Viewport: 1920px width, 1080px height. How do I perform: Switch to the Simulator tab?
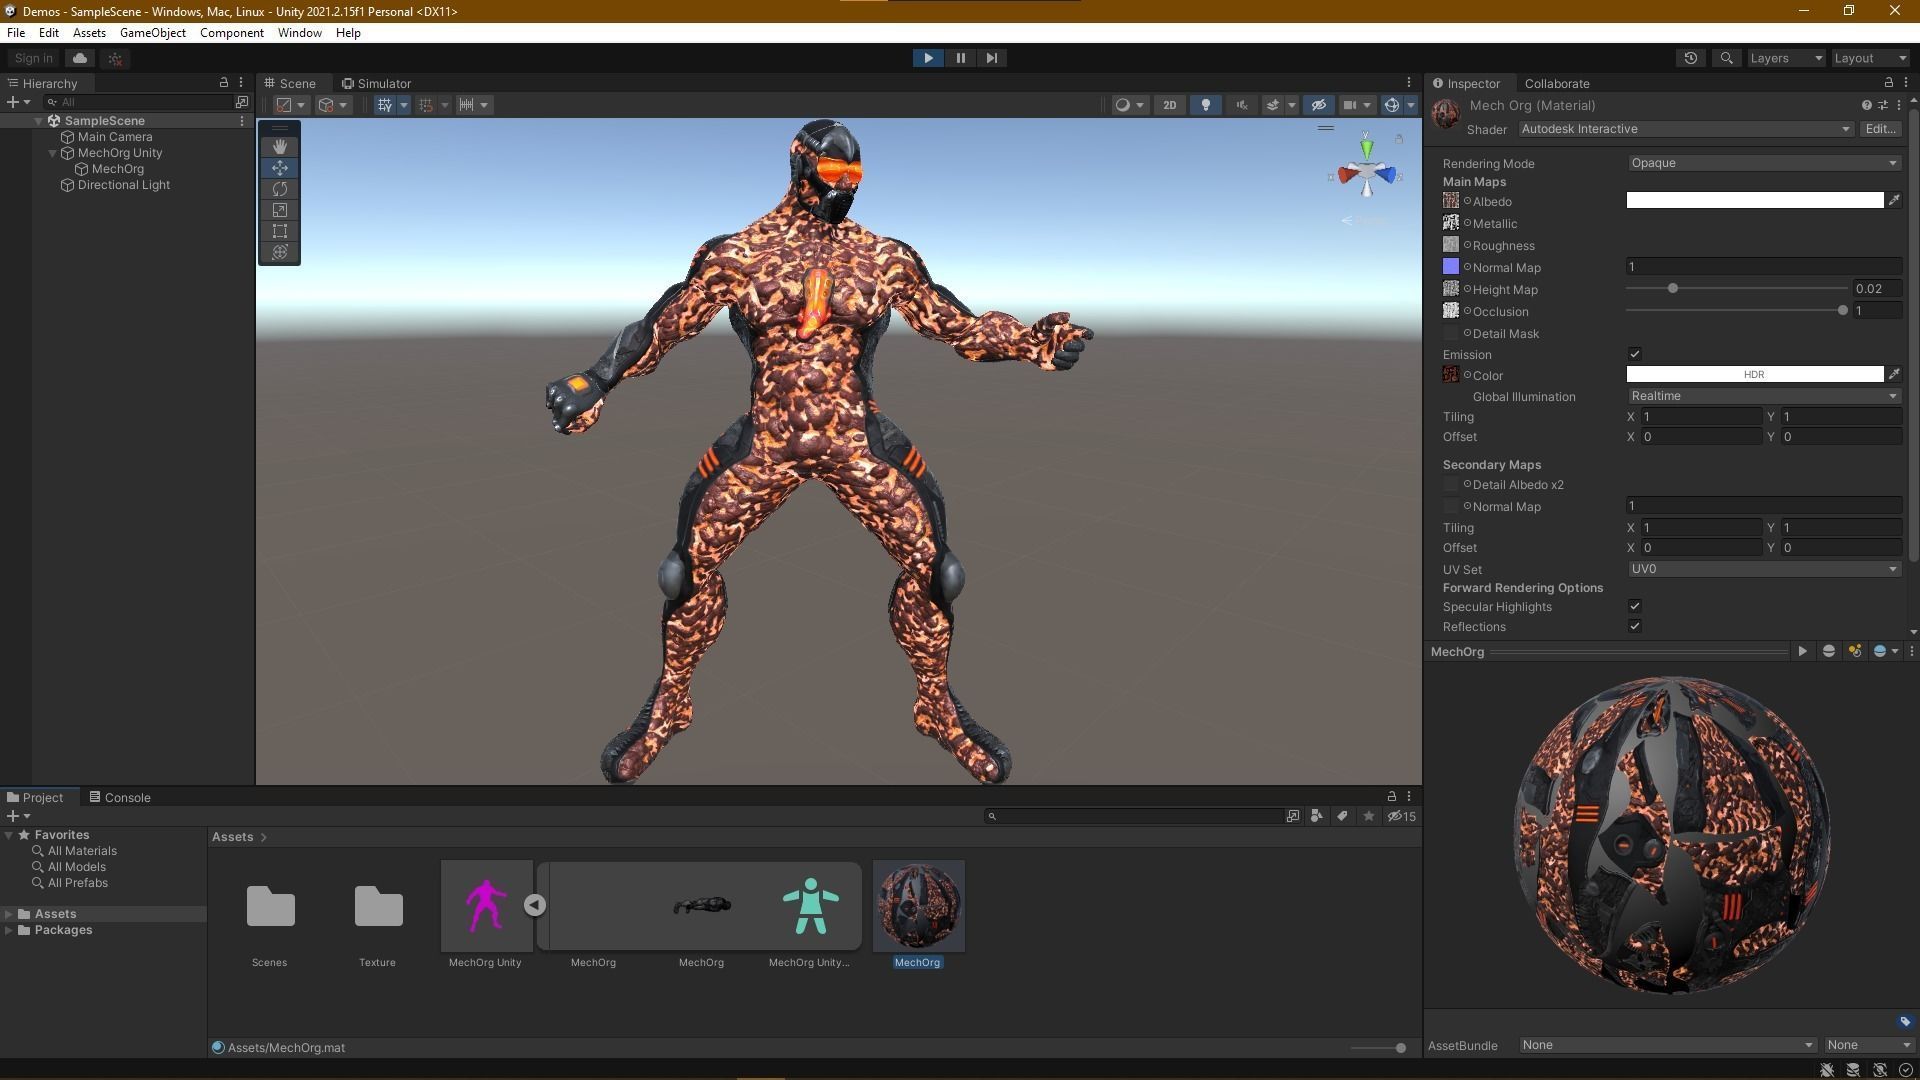point(376,83)
